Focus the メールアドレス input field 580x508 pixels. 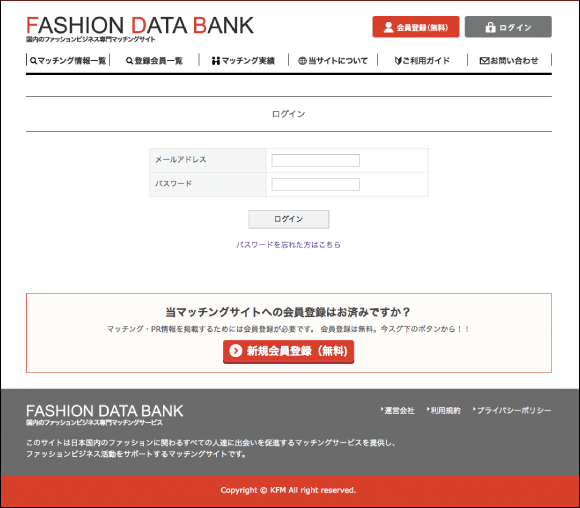[x=316, y=161]
